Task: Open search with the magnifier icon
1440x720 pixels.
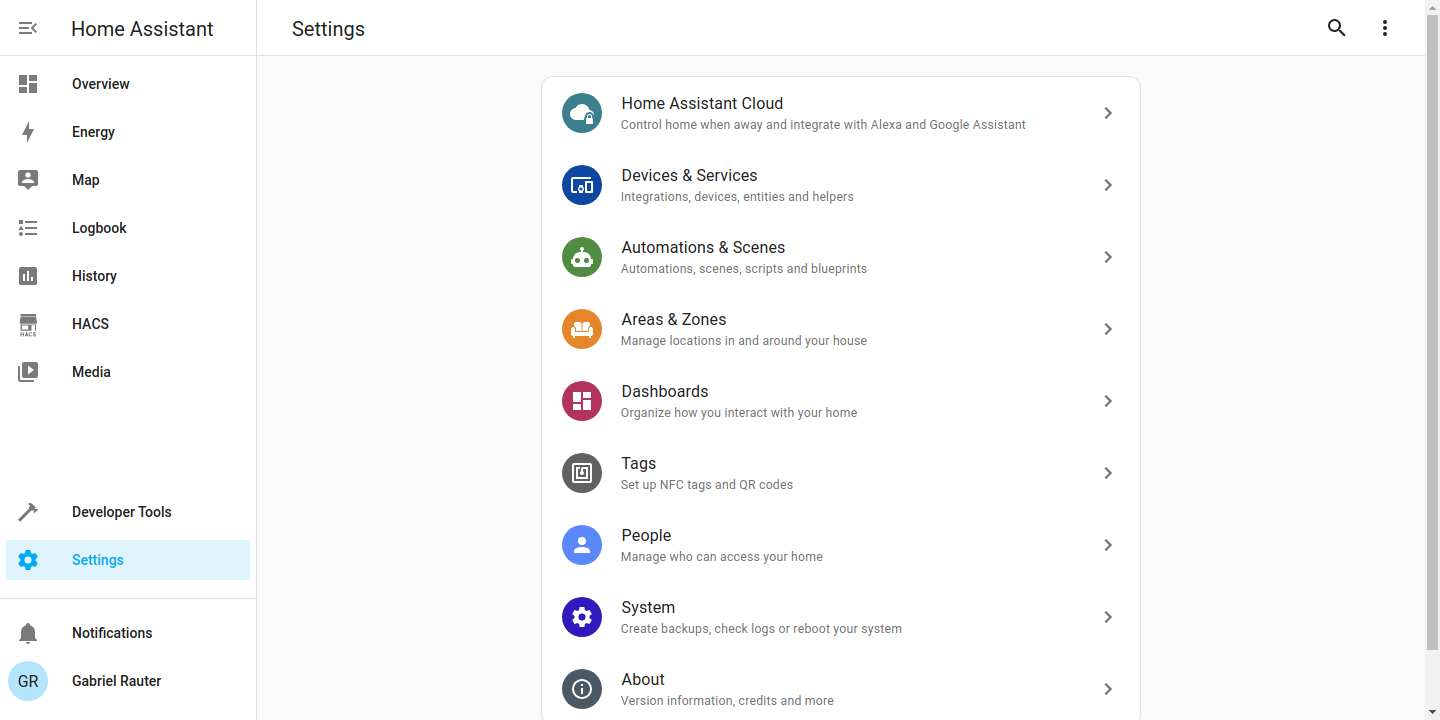Action: click(1337, 28)
